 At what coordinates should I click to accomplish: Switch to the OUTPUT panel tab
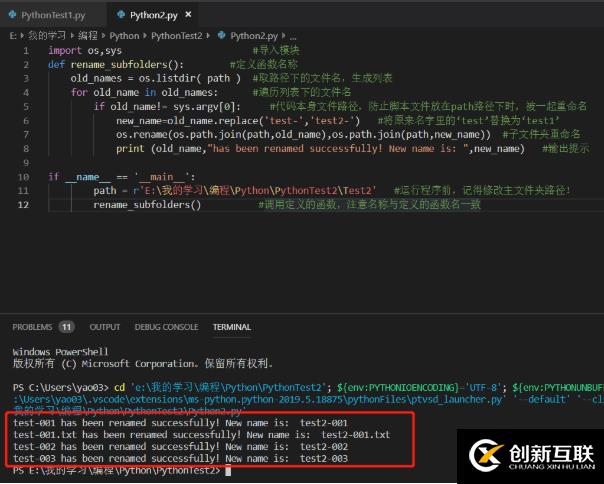point(104,327)
